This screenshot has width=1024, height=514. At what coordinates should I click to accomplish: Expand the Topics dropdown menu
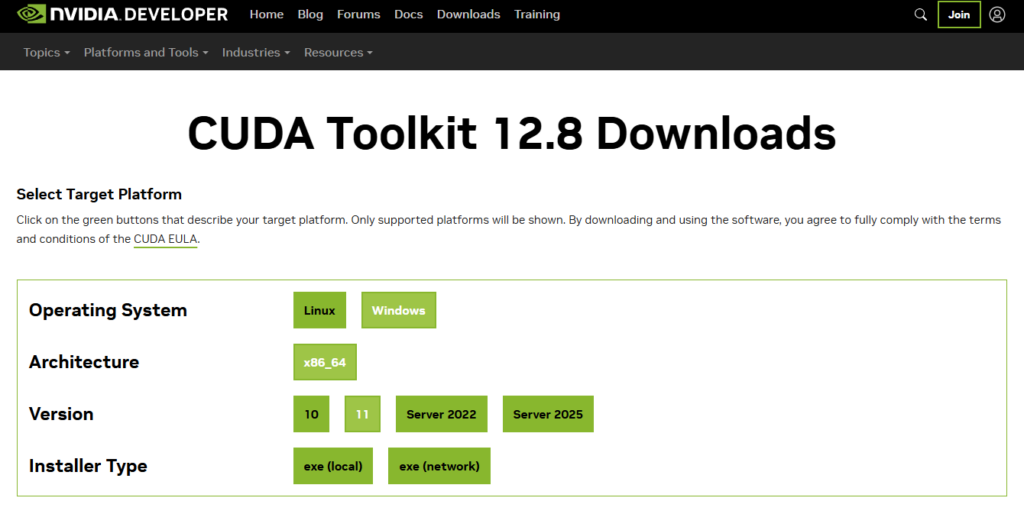pos(46,53)
